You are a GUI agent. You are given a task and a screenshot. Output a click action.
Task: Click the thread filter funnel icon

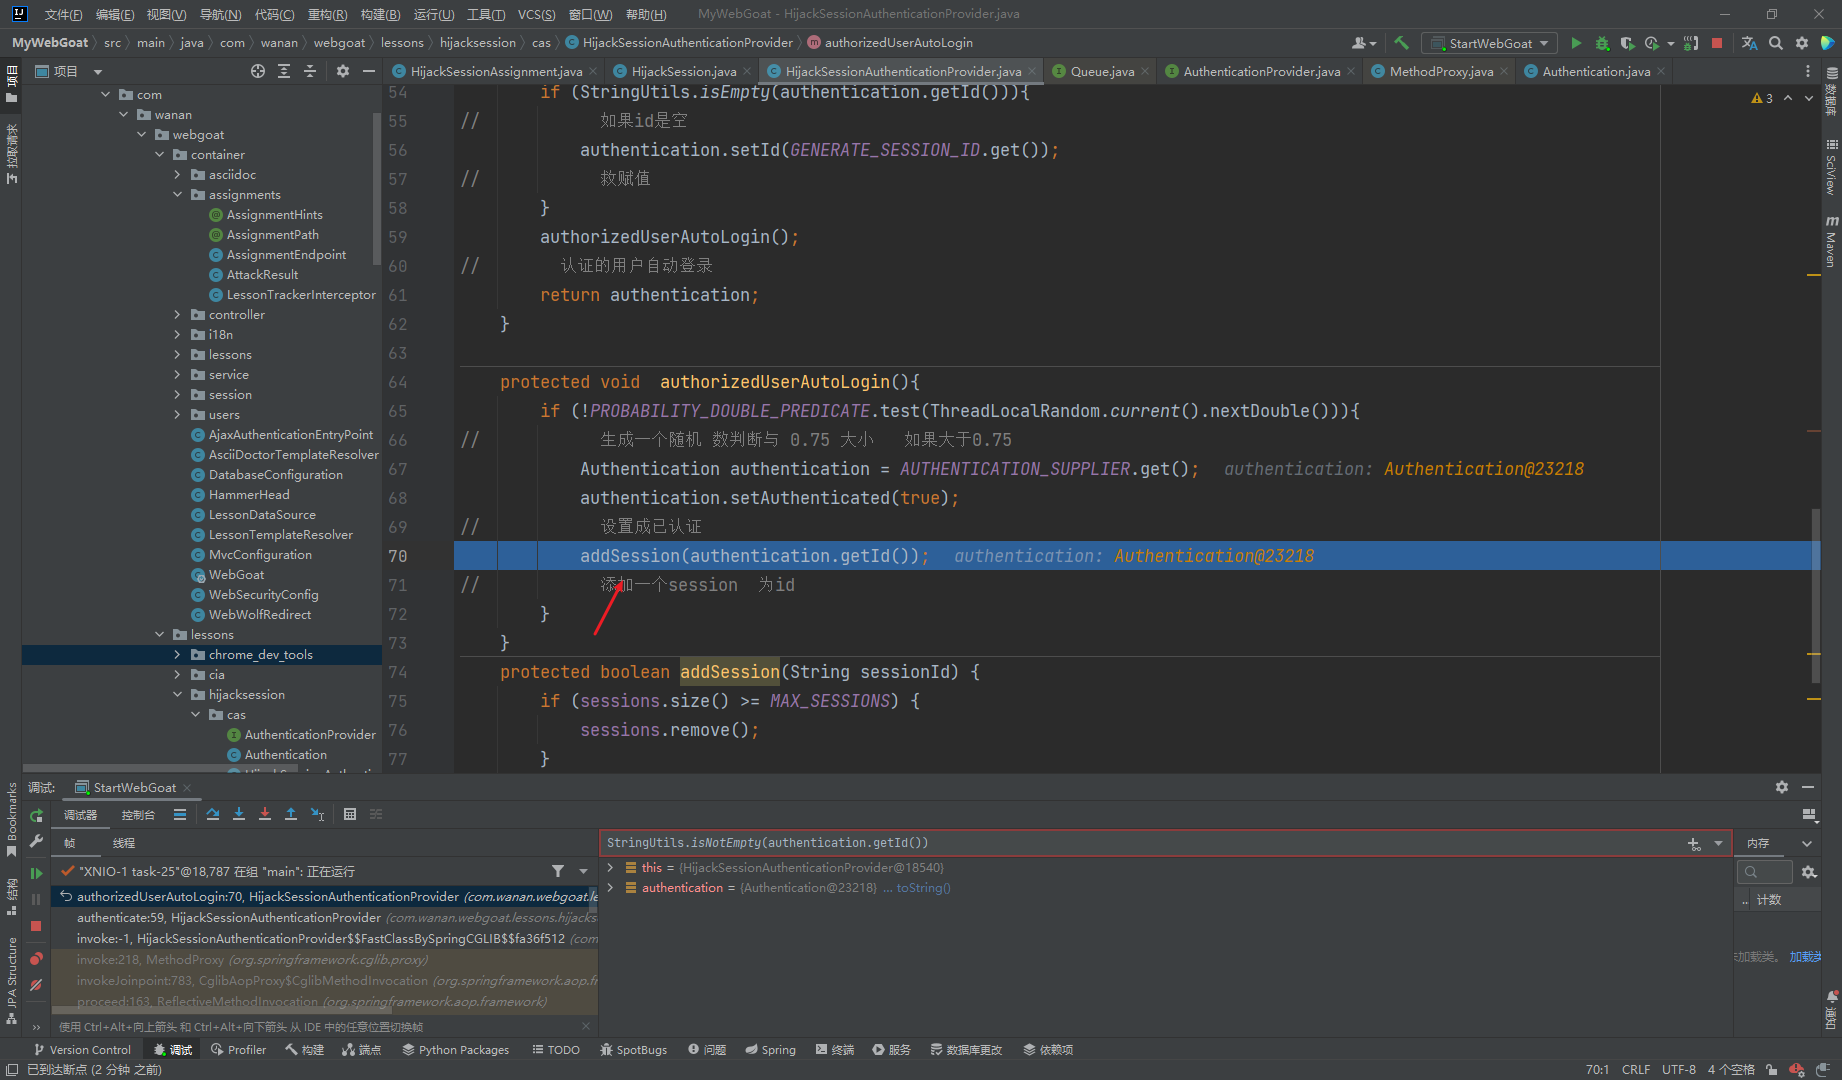pyautogui.click(x=558, y=871)
